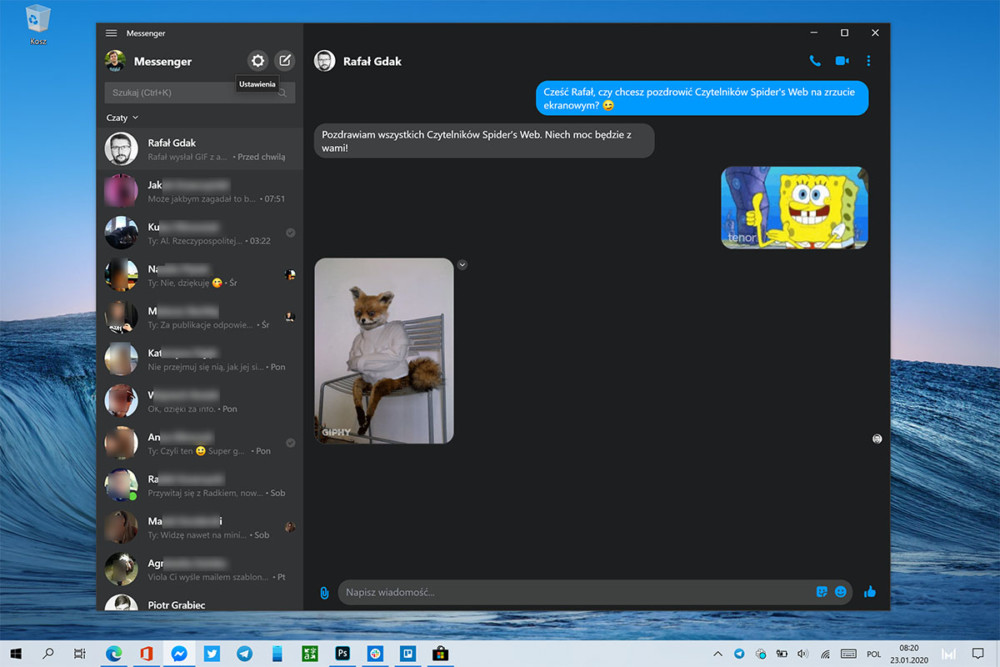Viewport: 1000px width, 667px height.
Task: Open touch keyboard icon in system tray
Action: tap(848, 654)
